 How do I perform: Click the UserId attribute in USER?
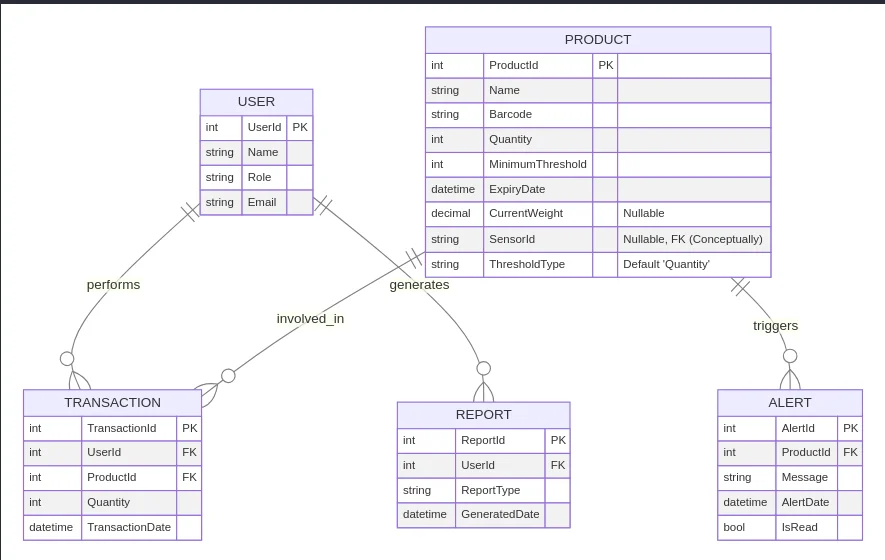264,128
